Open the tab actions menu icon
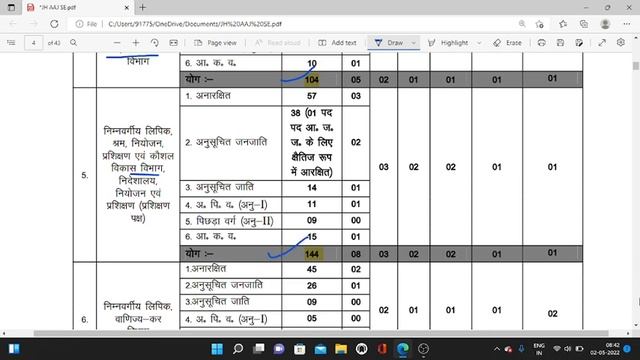 pos(11,7)
